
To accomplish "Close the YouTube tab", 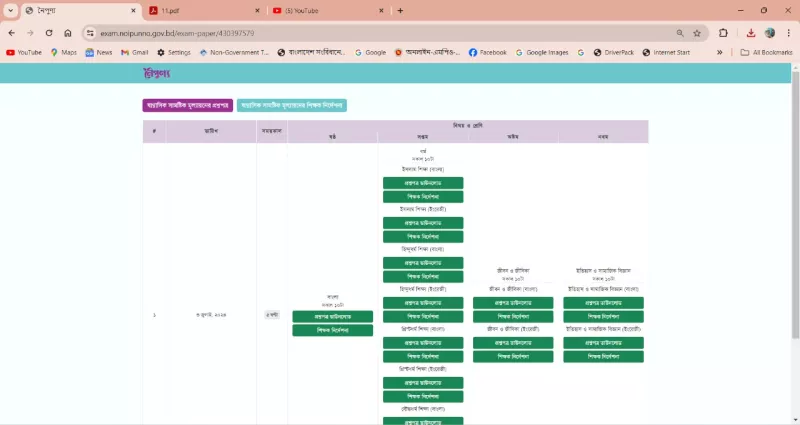I will tap(381, 10).
